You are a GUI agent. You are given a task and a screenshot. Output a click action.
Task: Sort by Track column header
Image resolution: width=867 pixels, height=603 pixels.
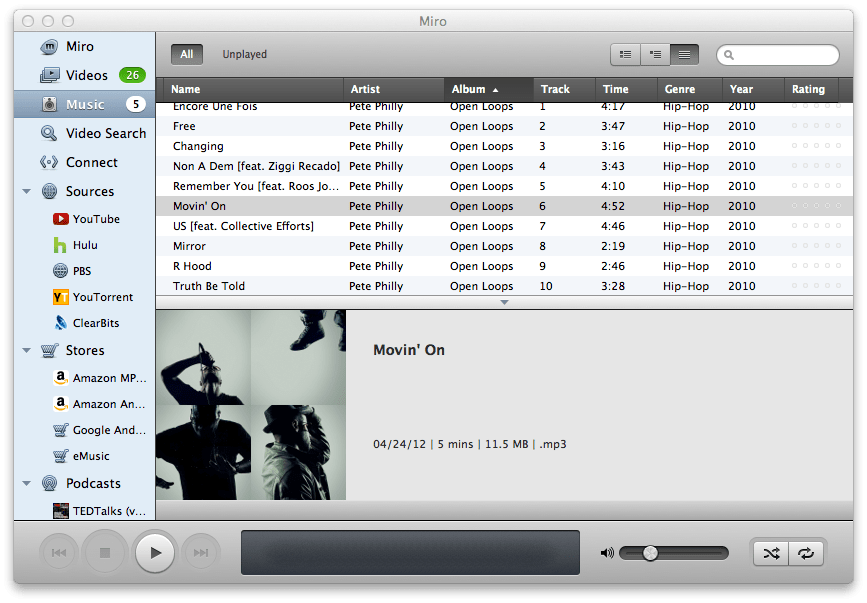[565, 89]
